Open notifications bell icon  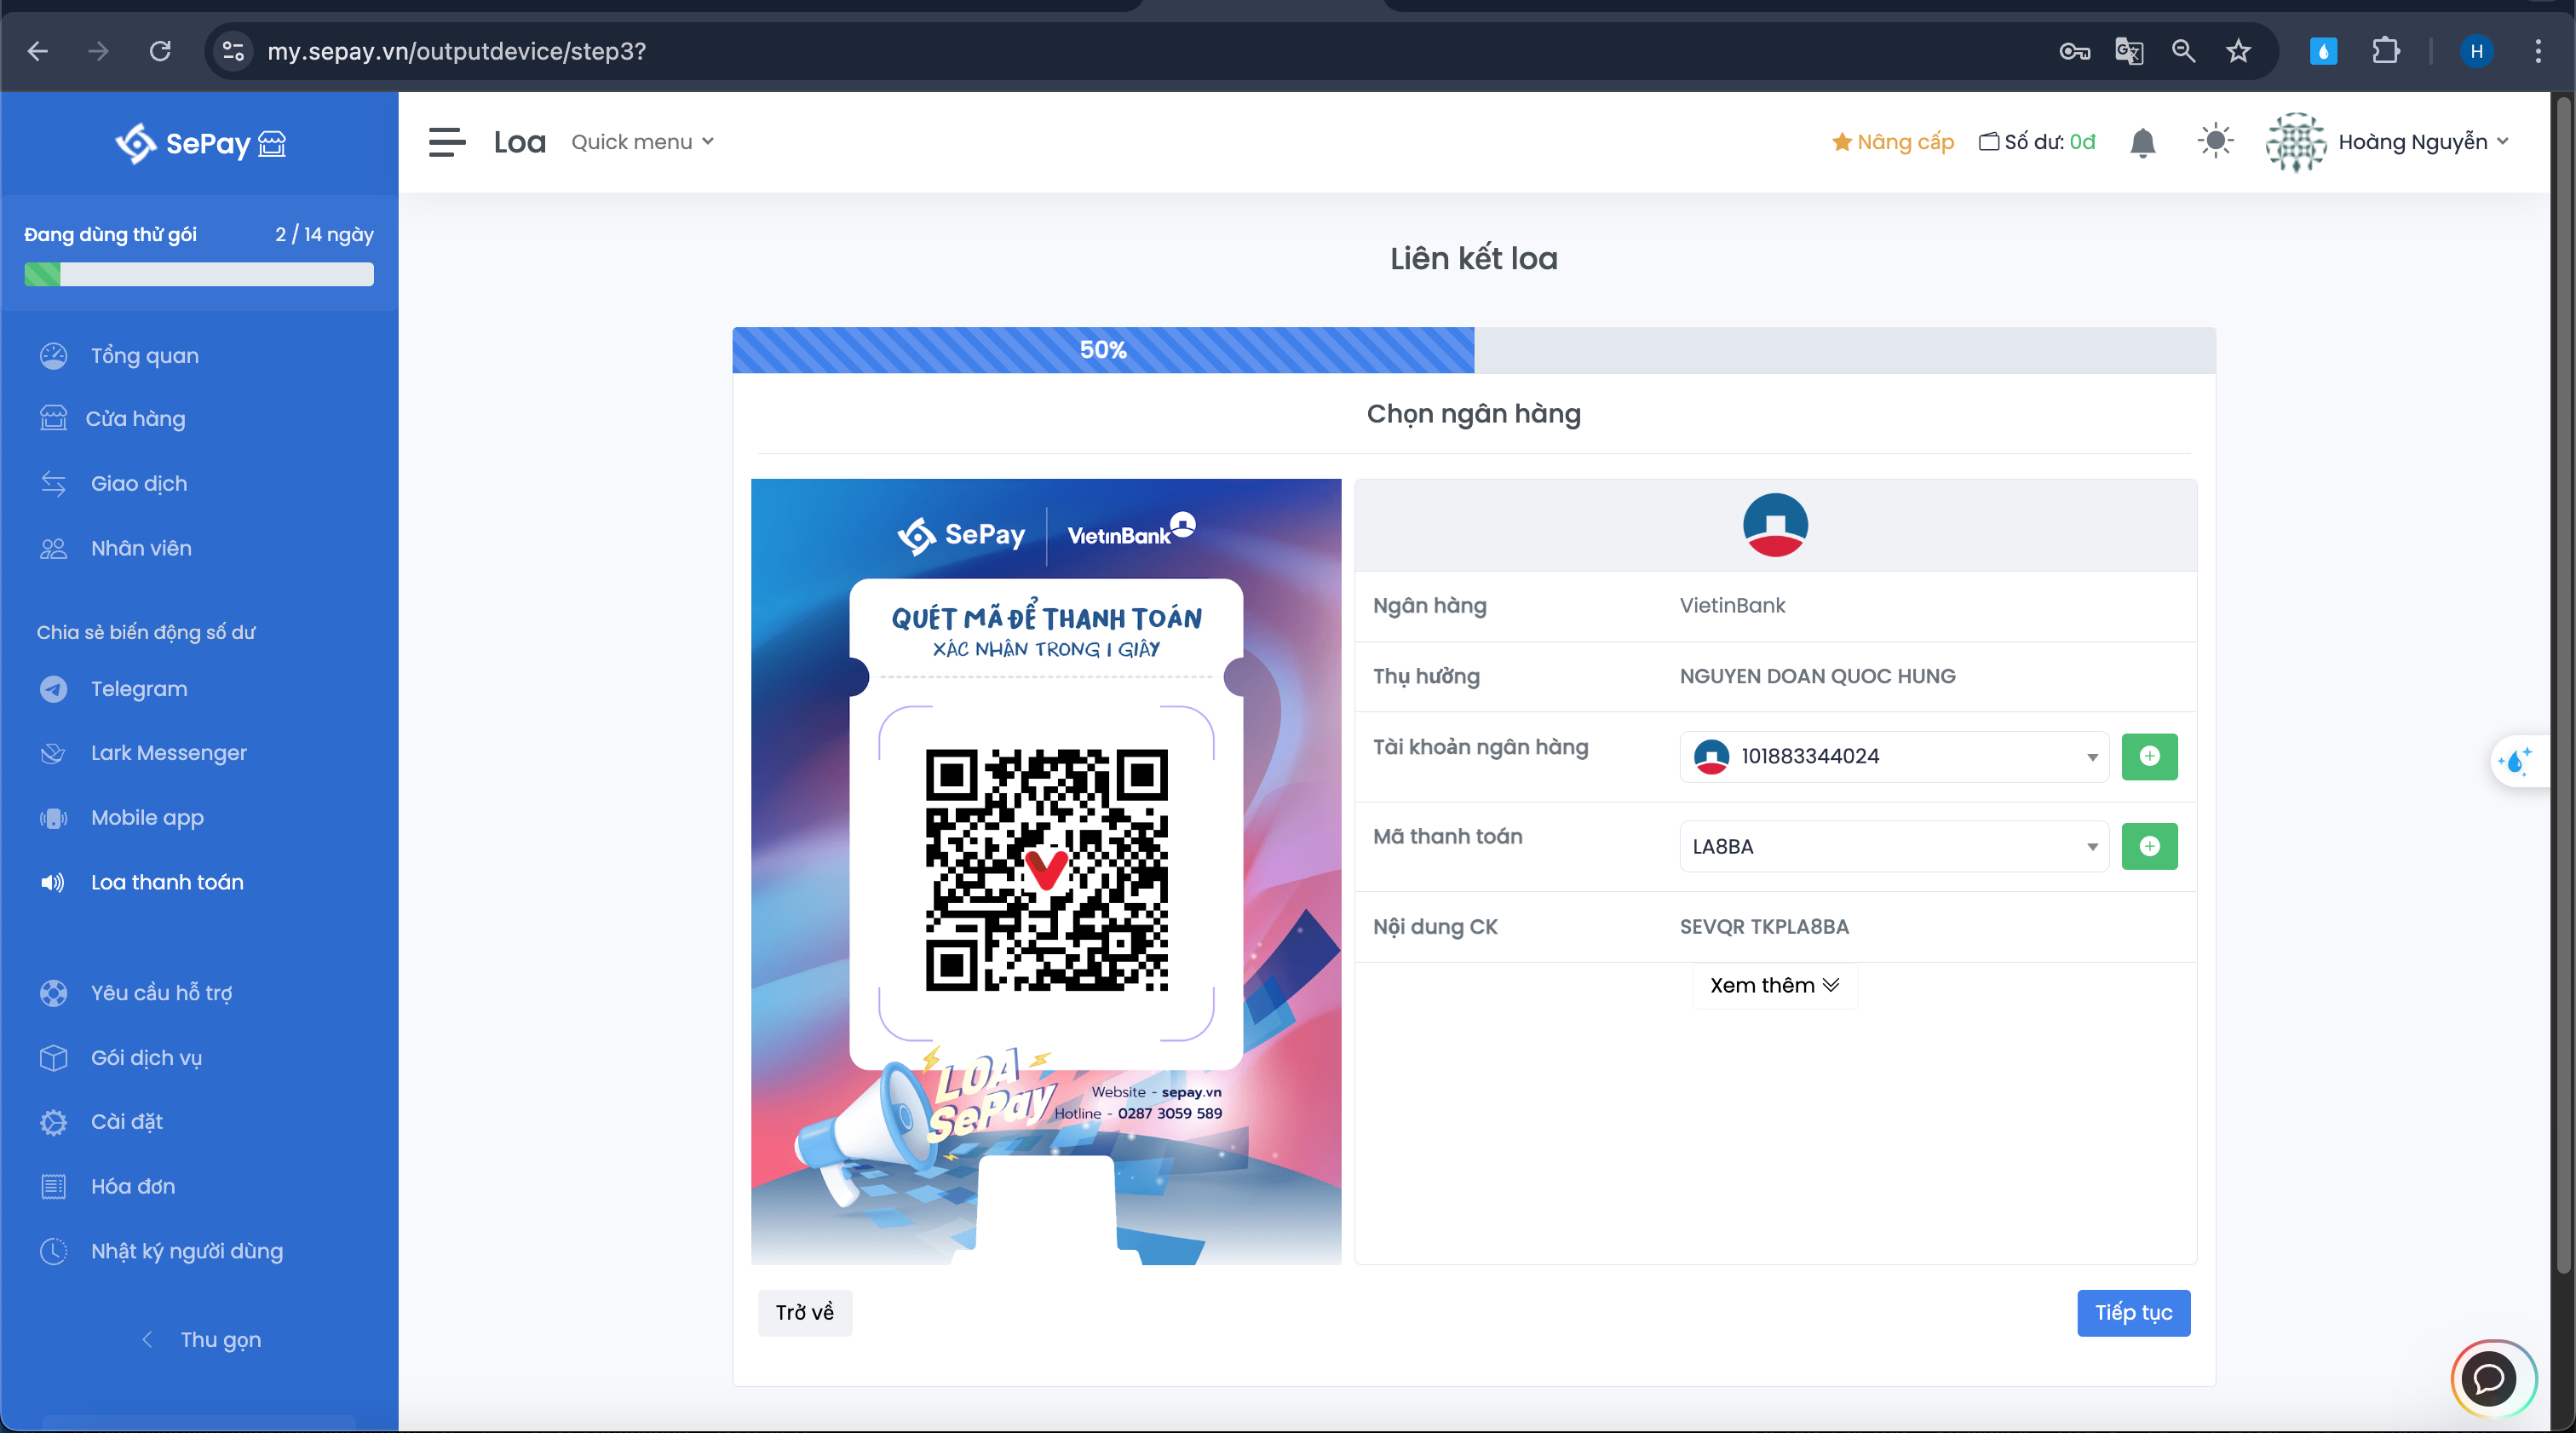pos(2142,143)
